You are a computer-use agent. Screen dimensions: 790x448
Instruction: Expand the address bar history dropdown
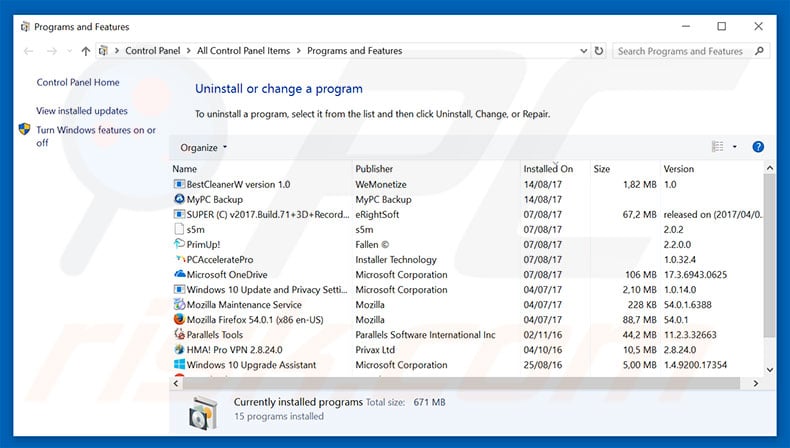click(x=583, y=51)
